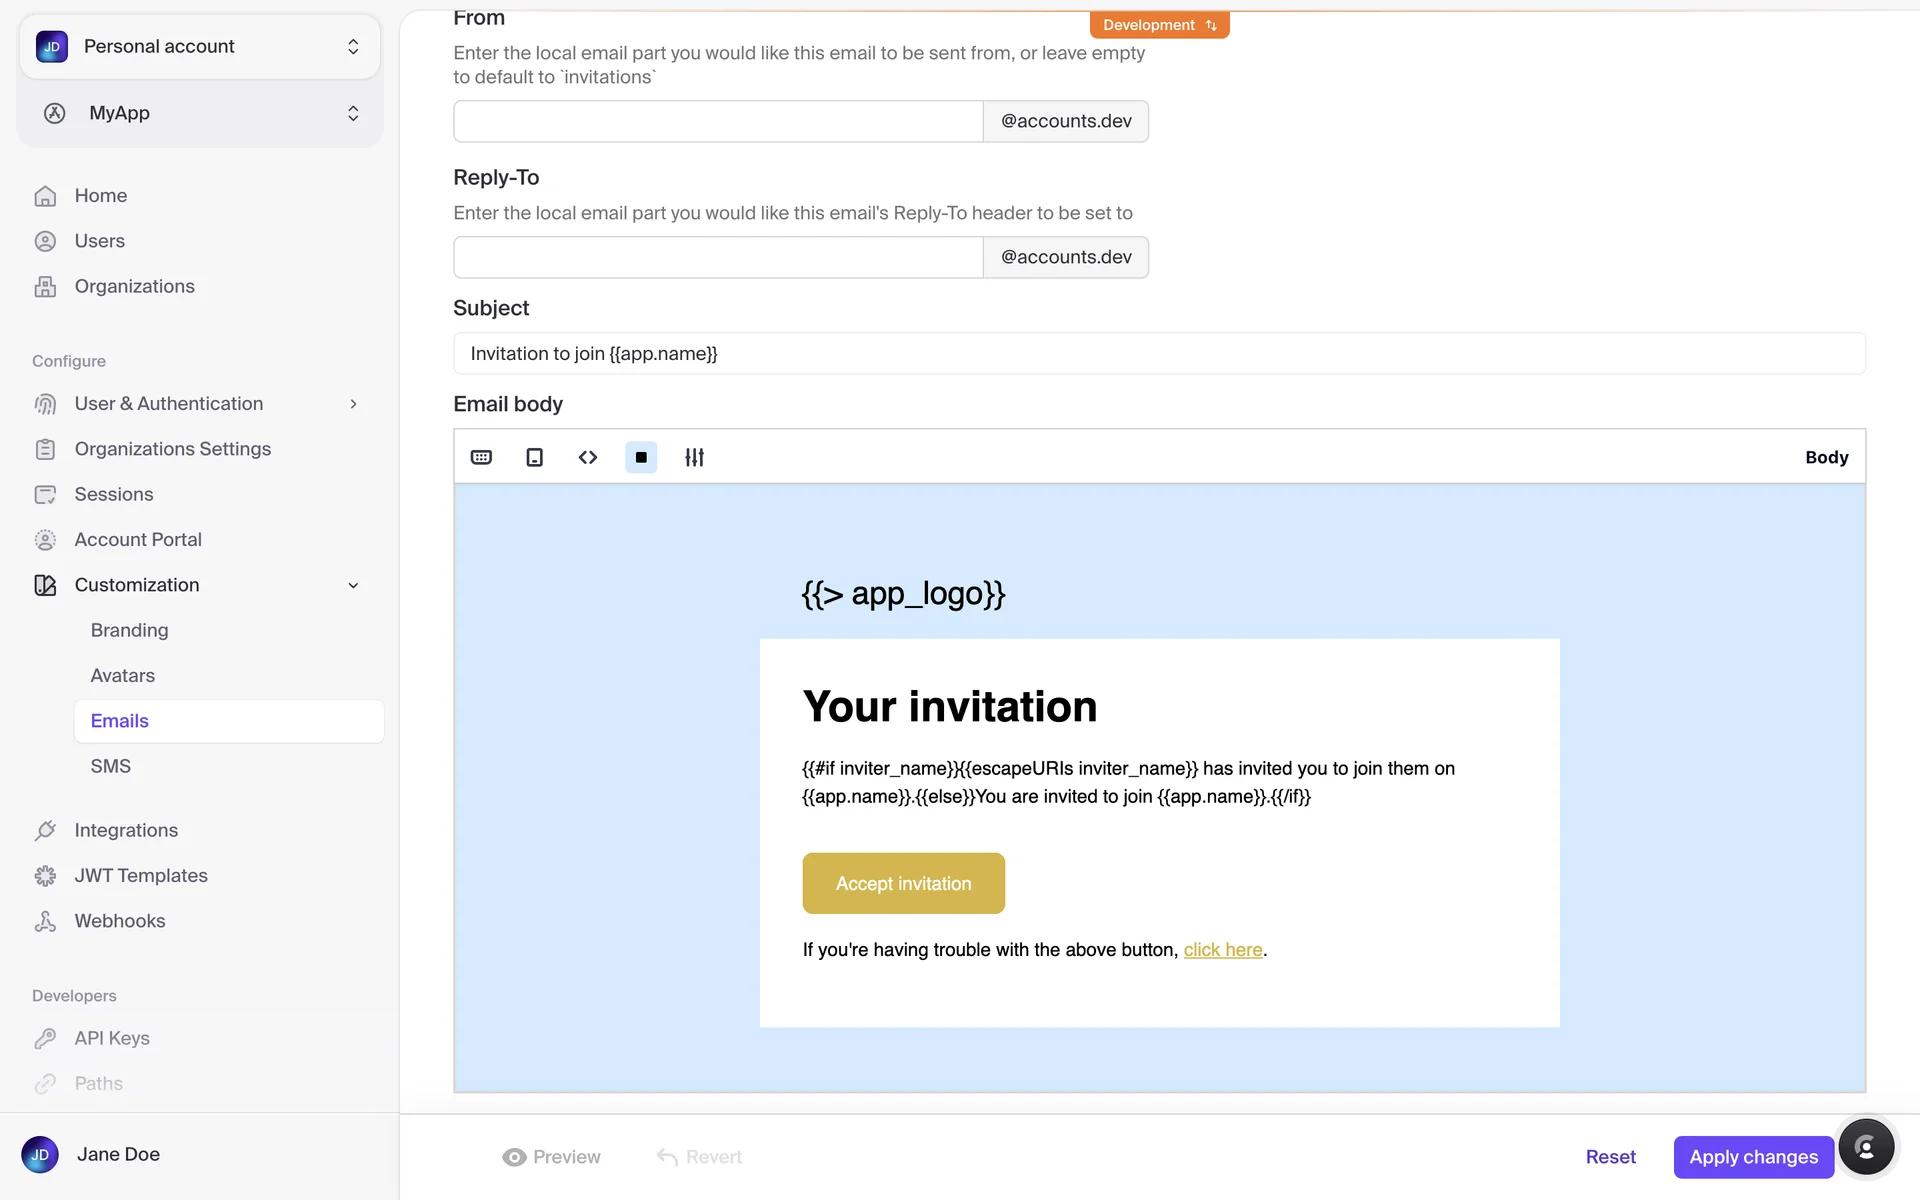Focus the Subject input field
1920x1200 pixels.
coord(1159,354)
